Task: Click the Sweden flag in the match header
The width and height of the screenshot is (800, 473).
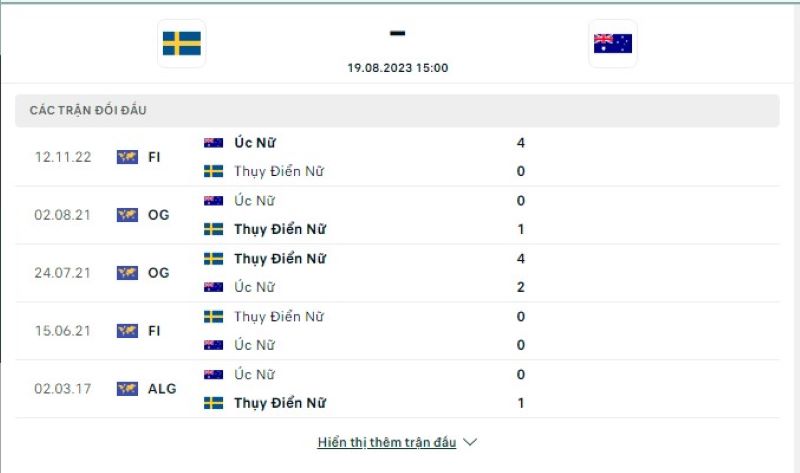Action: 181,43
